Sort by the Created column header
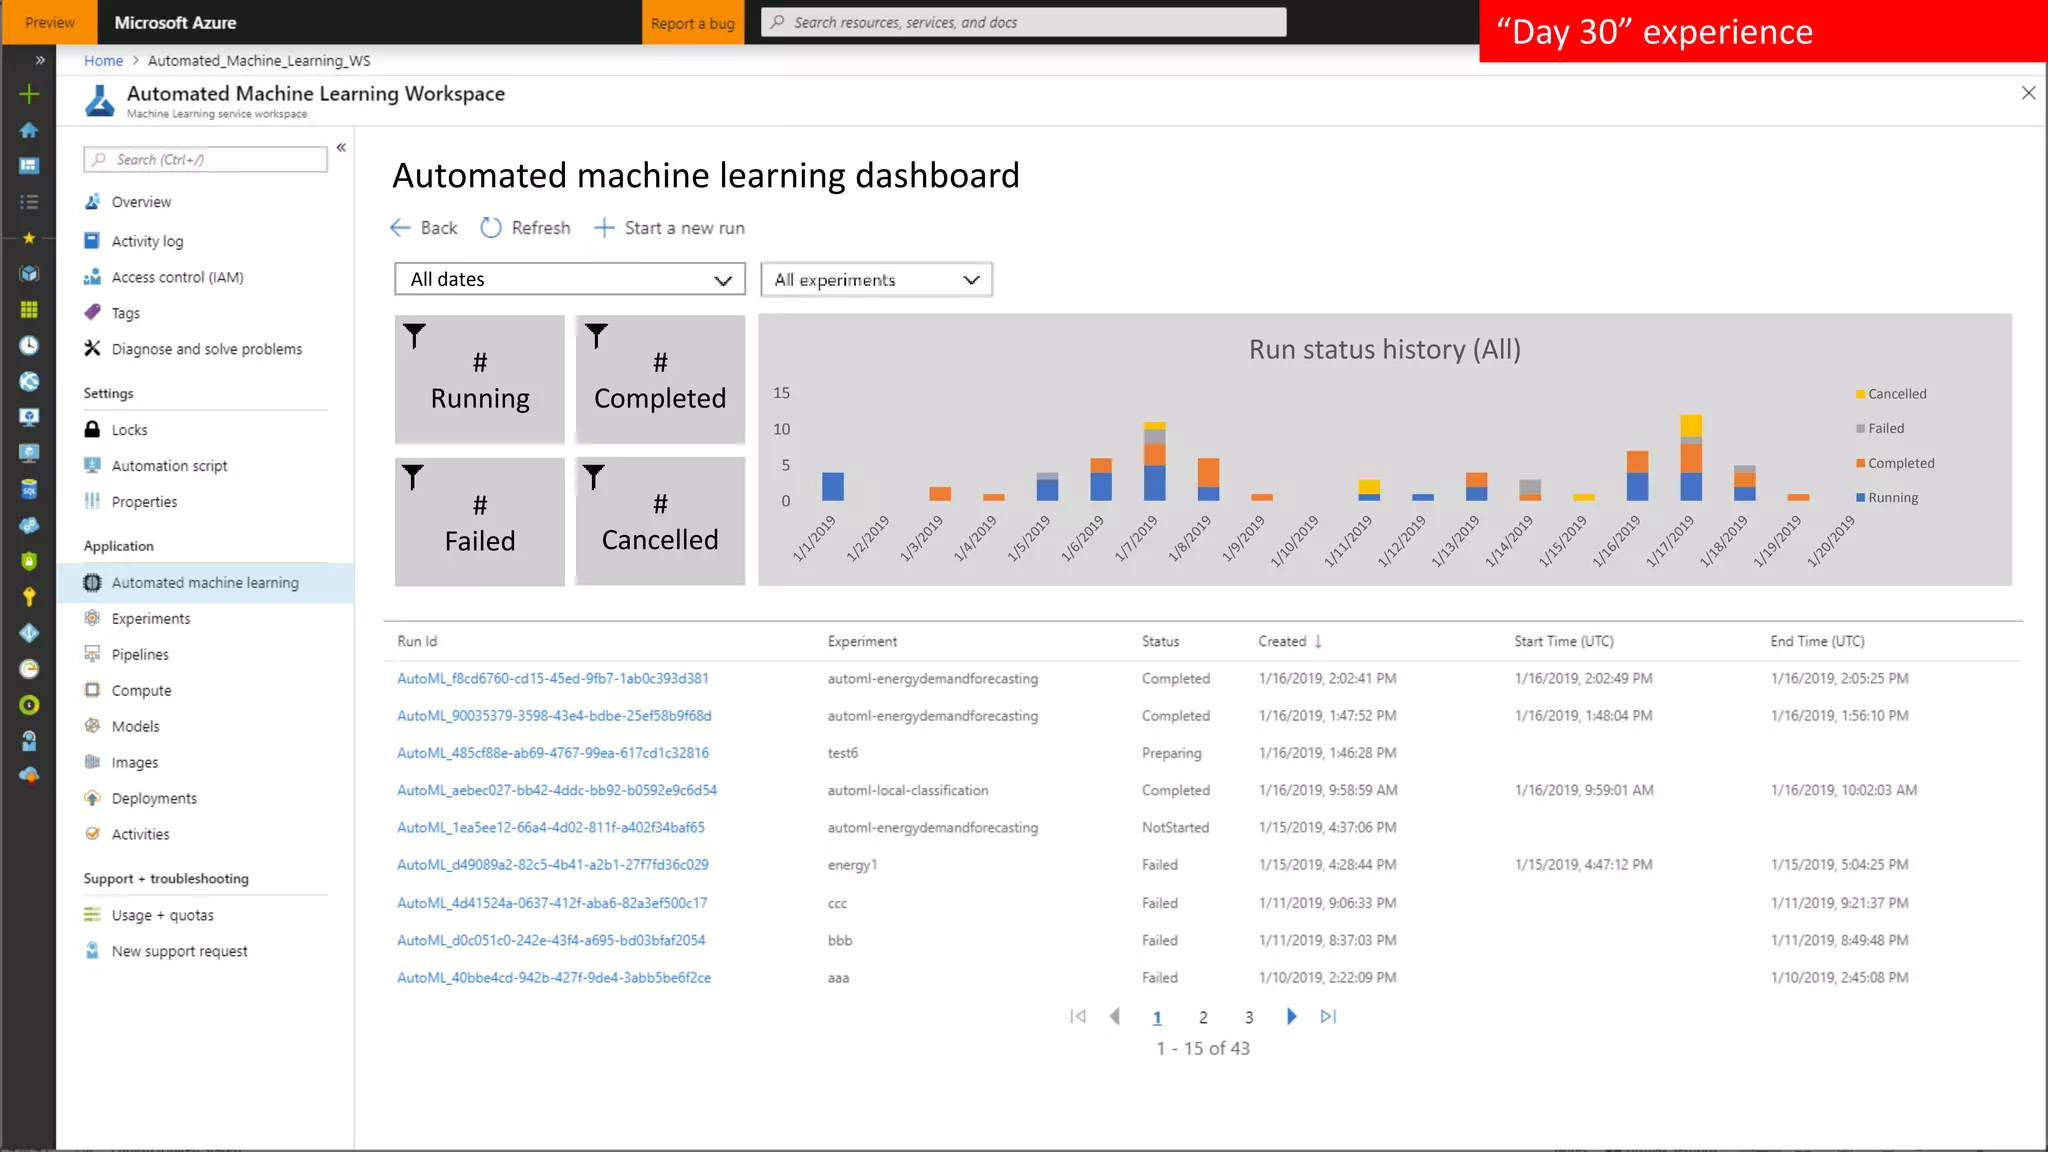 [x=1290, y=642]
